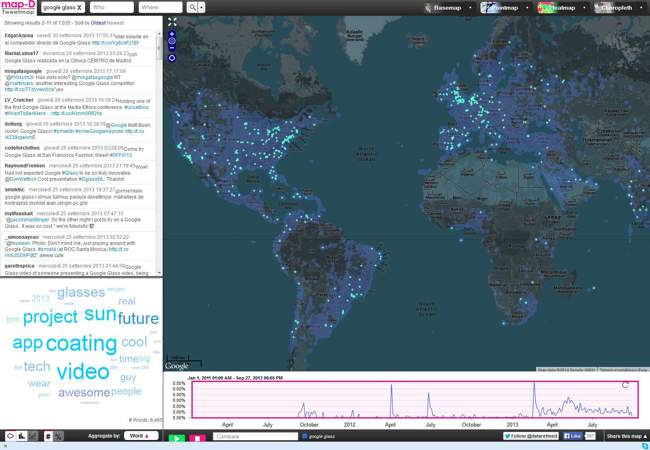Run search with the magnifier button
This screenshot has height=450, width=650.
[192, 7]
